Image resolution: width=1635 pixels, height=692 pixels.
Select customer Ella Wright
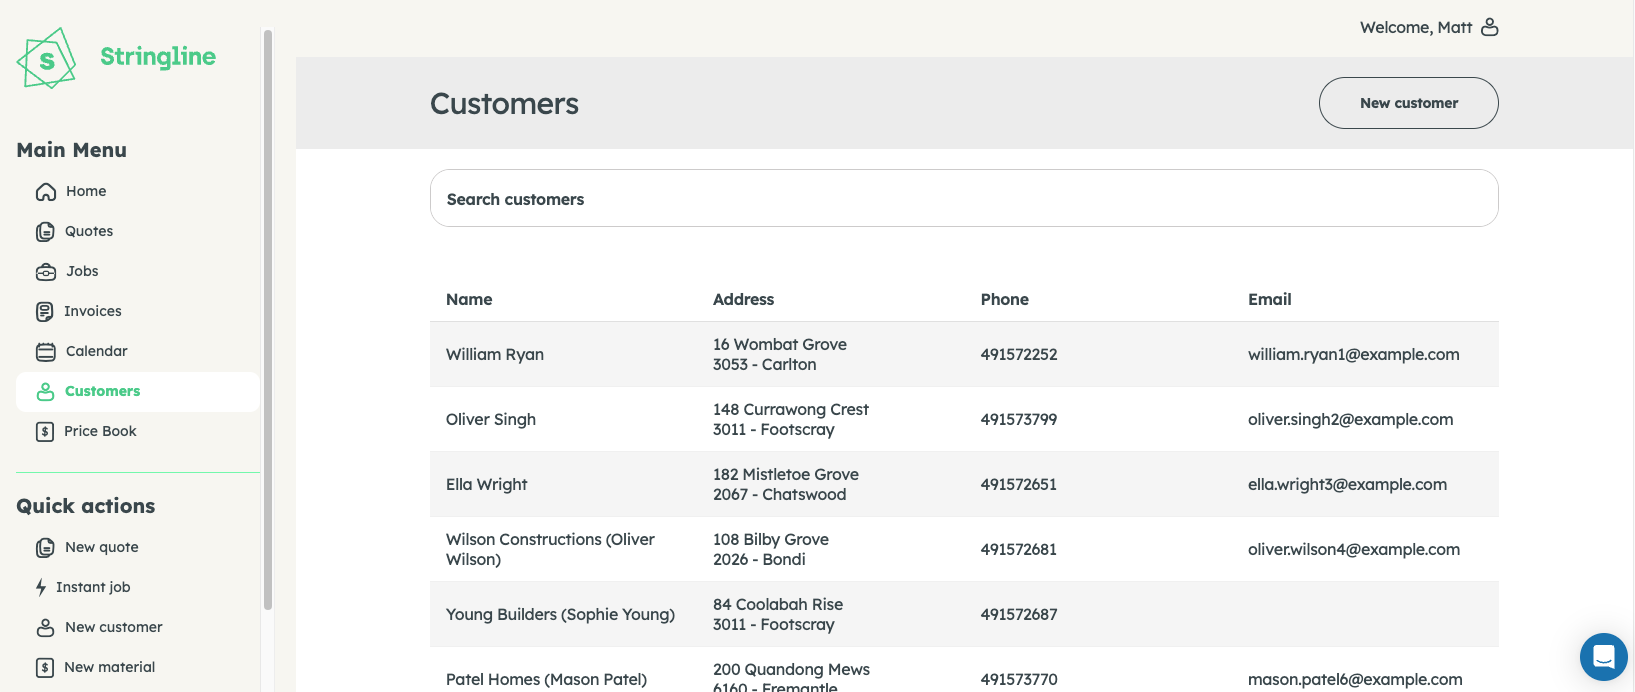tap(964, 484)
